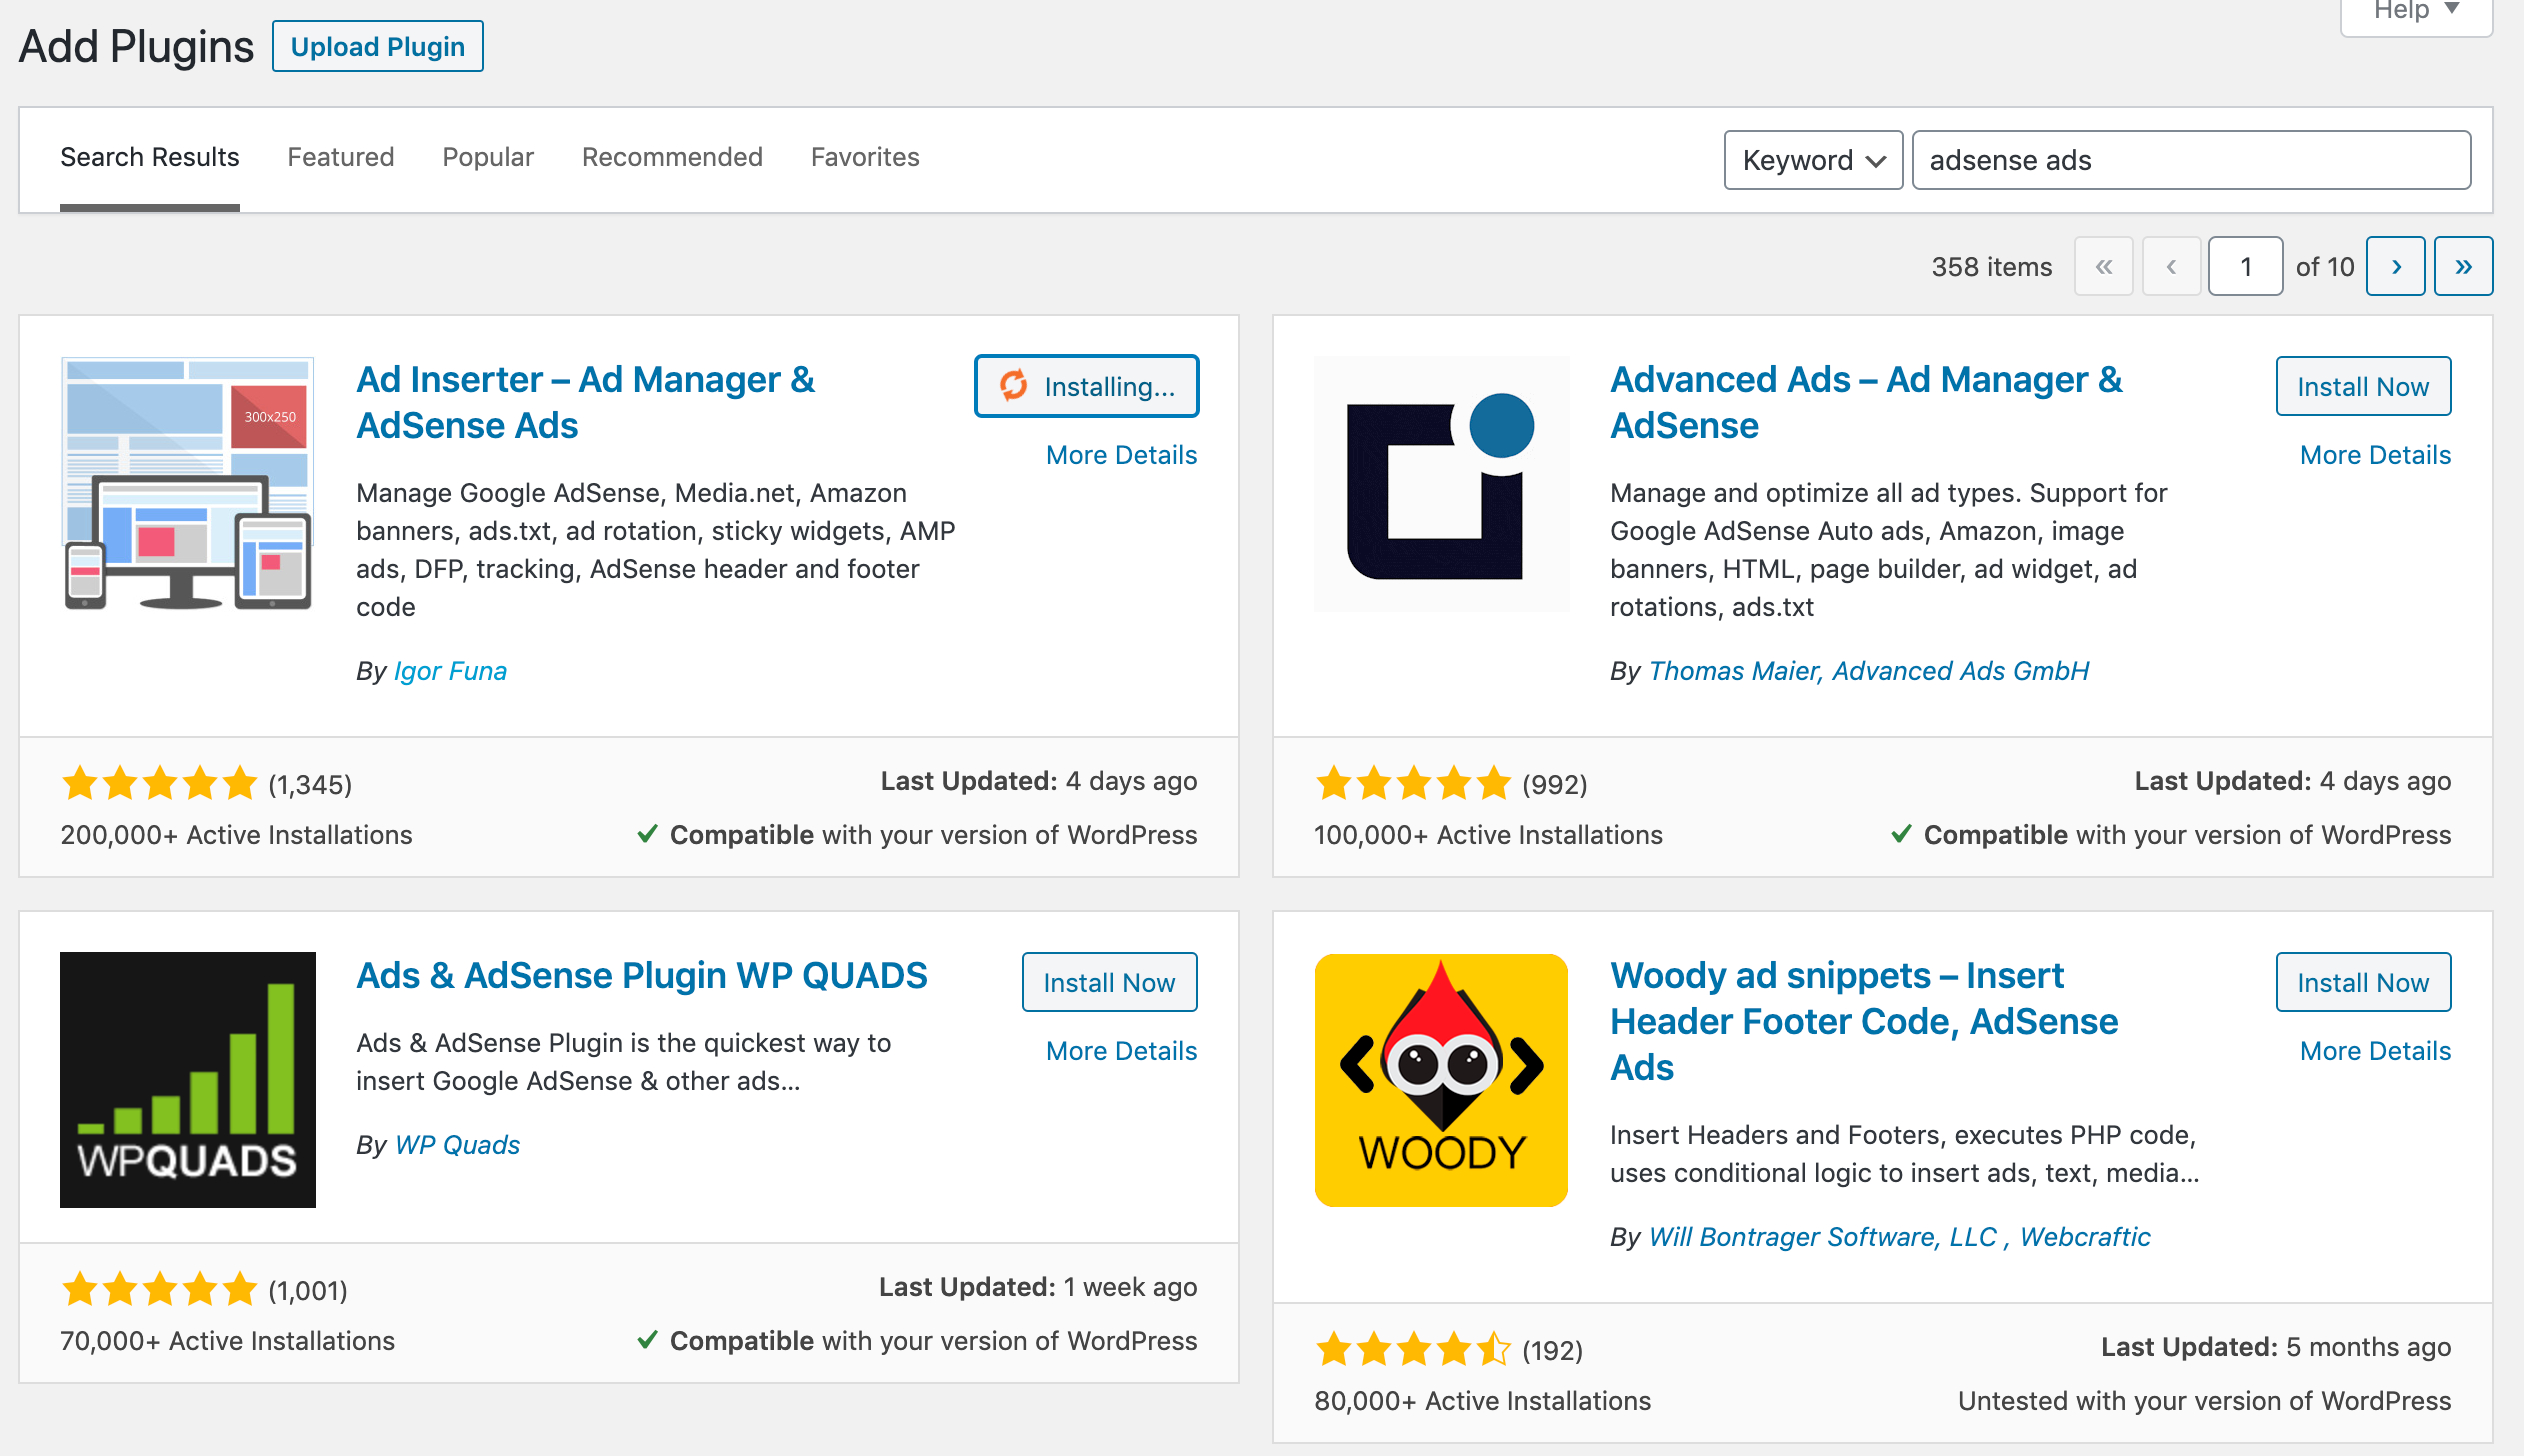This screenshot has height=1456, width=2524.
Task: Open the WP QUADS plugin logo
Action: [x=187, y=1079]
